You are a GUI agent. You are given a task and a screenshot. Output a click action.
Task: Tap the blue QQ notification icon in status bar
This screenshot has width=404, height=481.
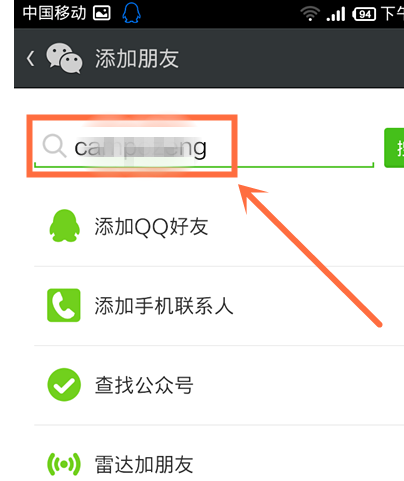131,13
